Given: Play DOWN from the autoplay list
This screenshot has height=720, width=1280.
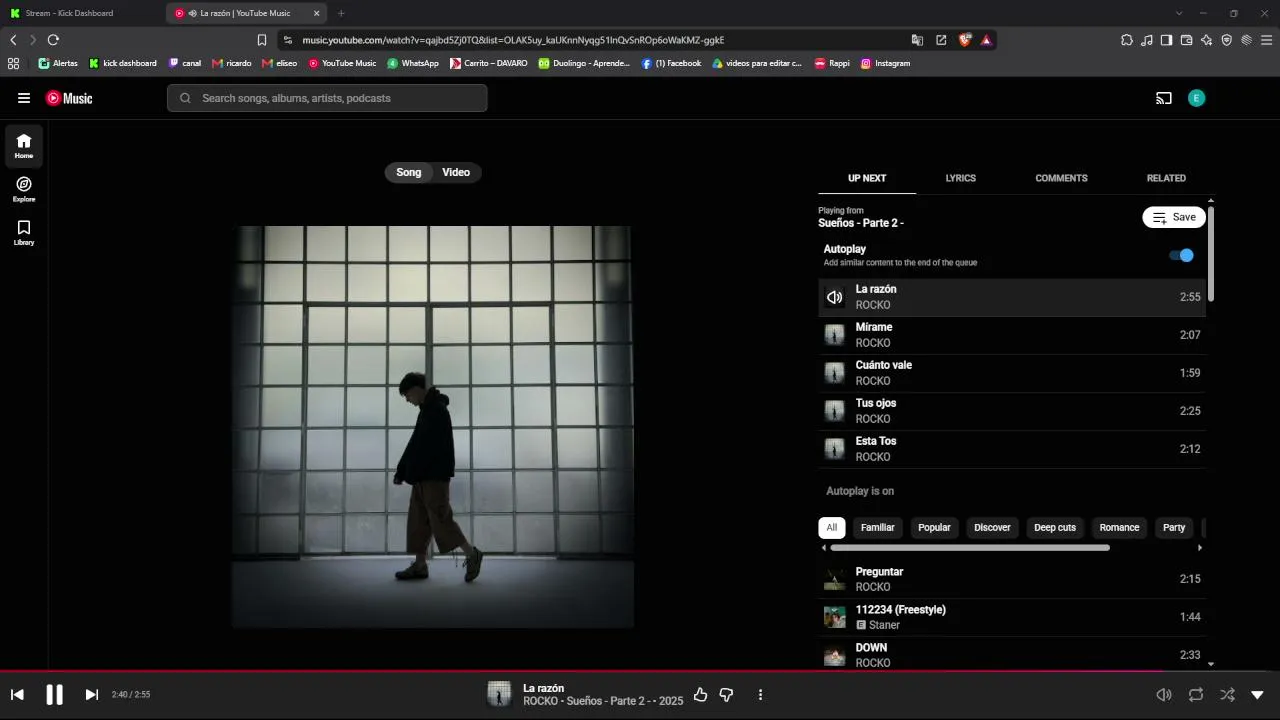Looking at the screenshot, I should tap(1012, 655).
